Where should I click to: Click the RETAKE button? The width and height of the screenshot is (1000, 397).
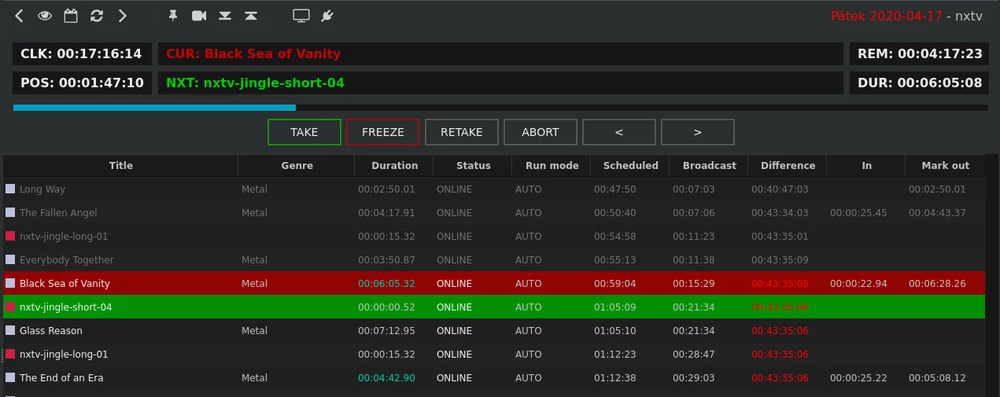click(462, 132)
